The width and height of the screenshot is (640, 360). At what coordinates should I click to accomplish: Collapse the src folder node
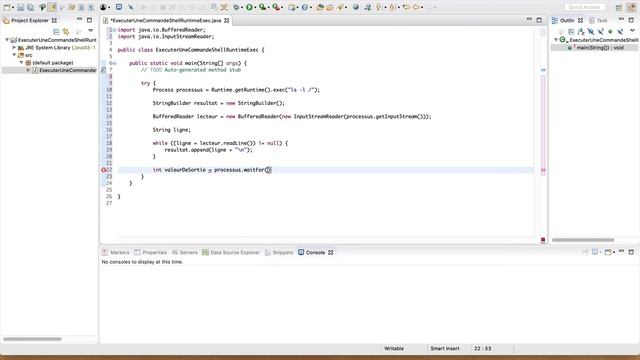14,55
